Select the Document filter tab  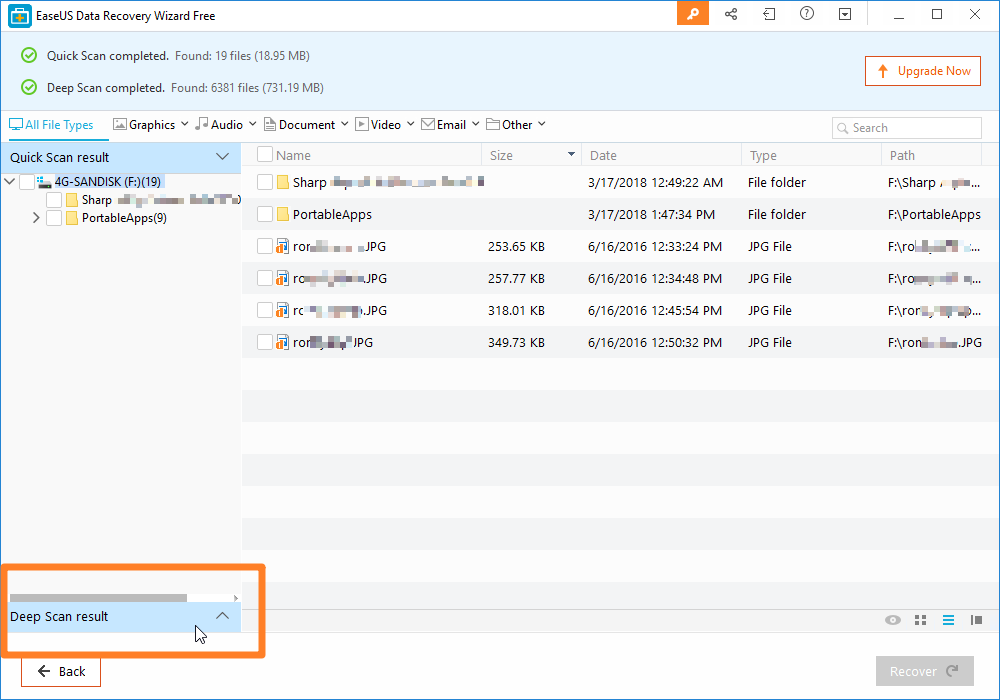[x=300, y=125]
